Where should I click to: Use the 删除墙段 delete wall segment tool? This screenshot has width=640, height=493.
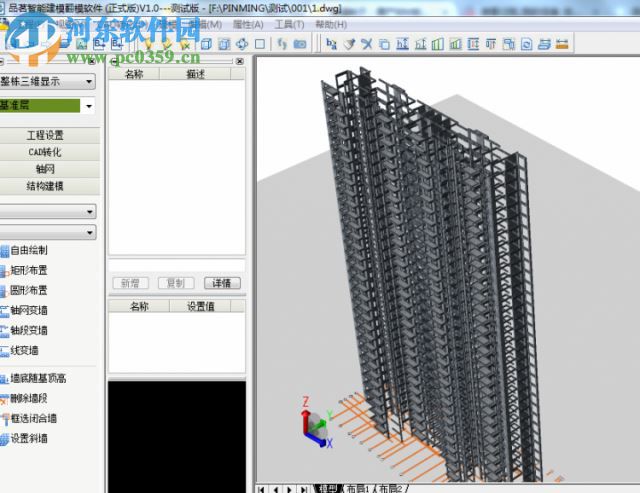click(x=28, y=398)
